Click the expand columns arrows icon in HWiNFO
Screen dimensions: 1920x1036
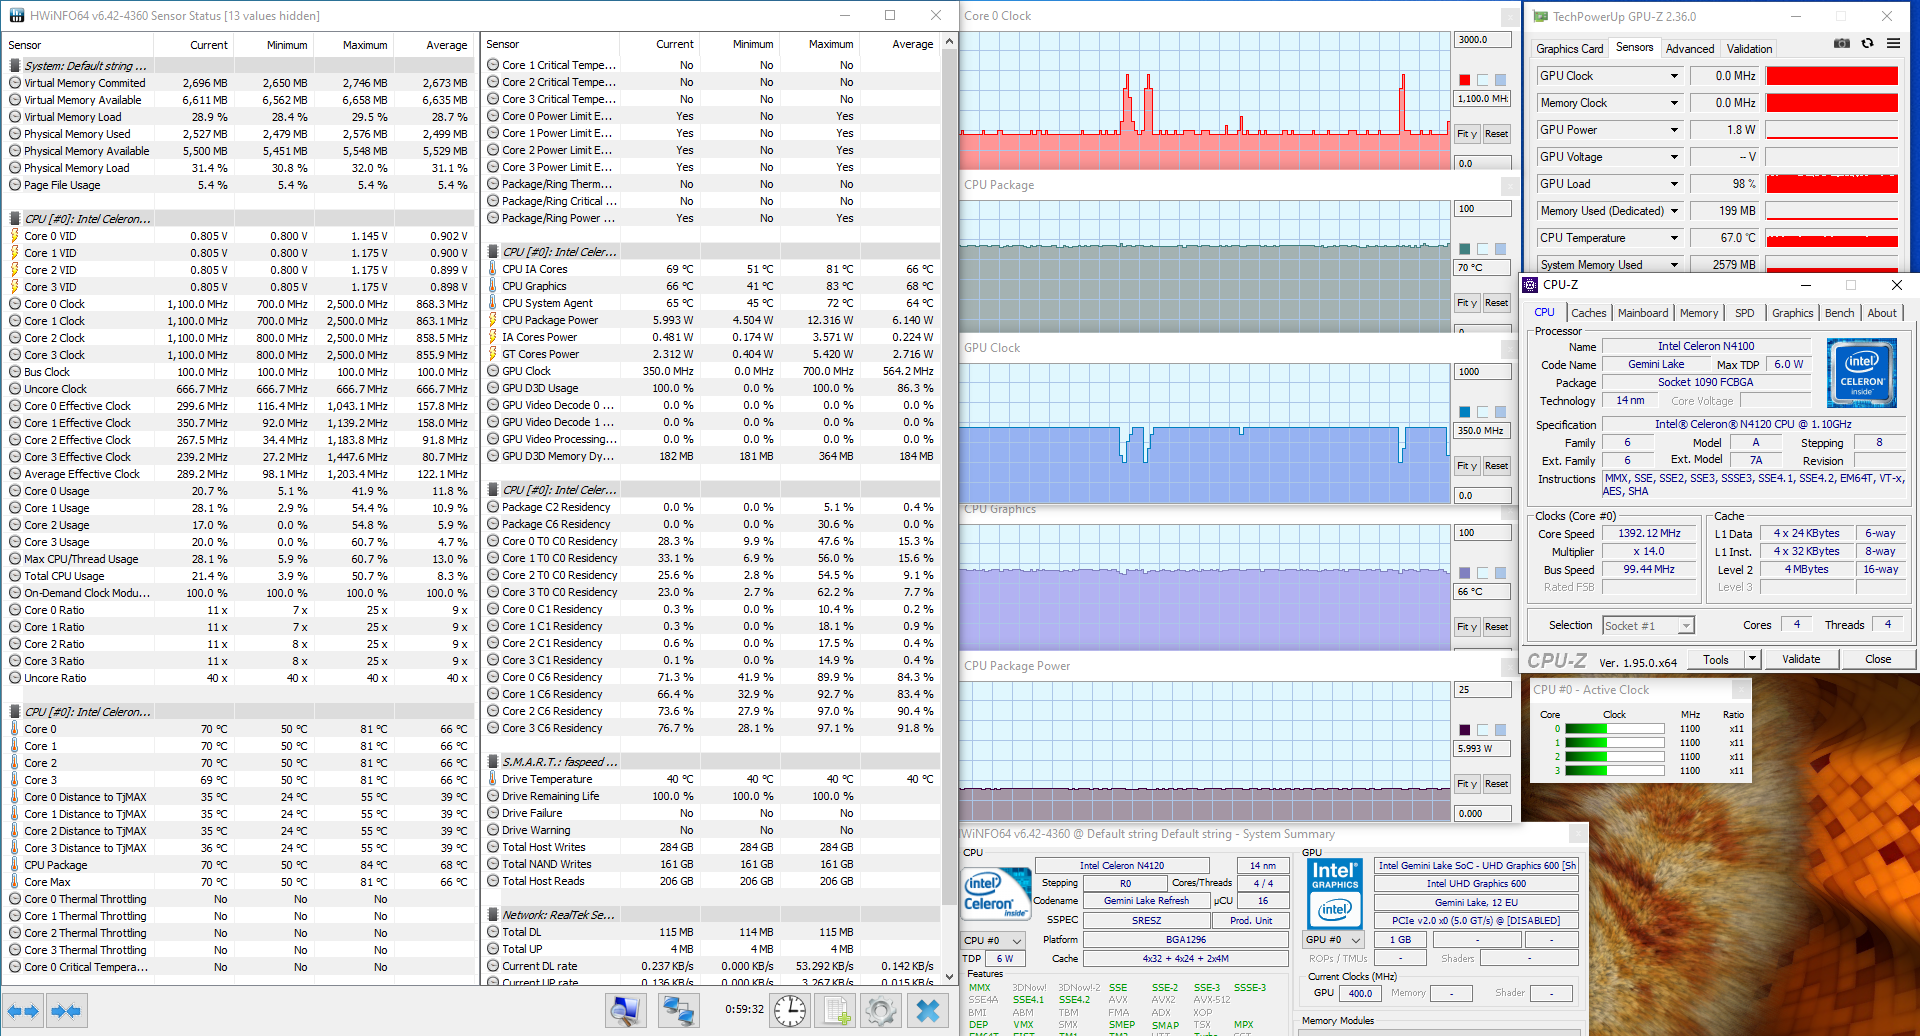click(x=23, y=1011)
